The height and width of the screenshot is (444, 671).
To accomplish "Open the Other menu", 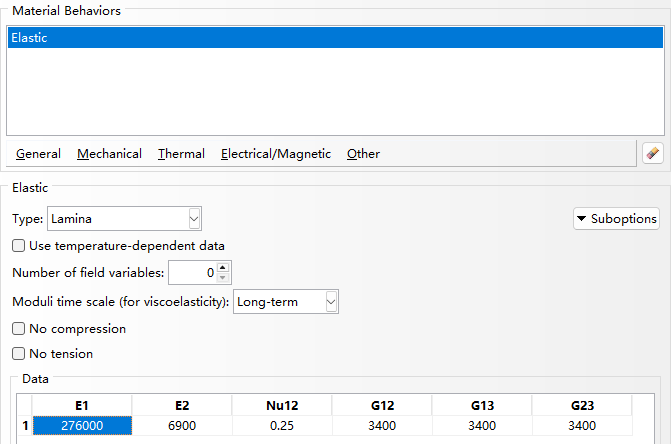I will (x=363, y=154).
